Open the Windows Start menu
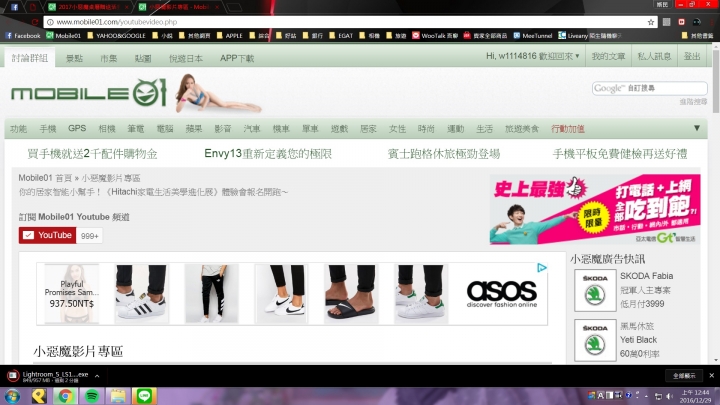Image resolution: width=720 pixels, height=405 pixels. pyautogui.click(x=12, y=396)
